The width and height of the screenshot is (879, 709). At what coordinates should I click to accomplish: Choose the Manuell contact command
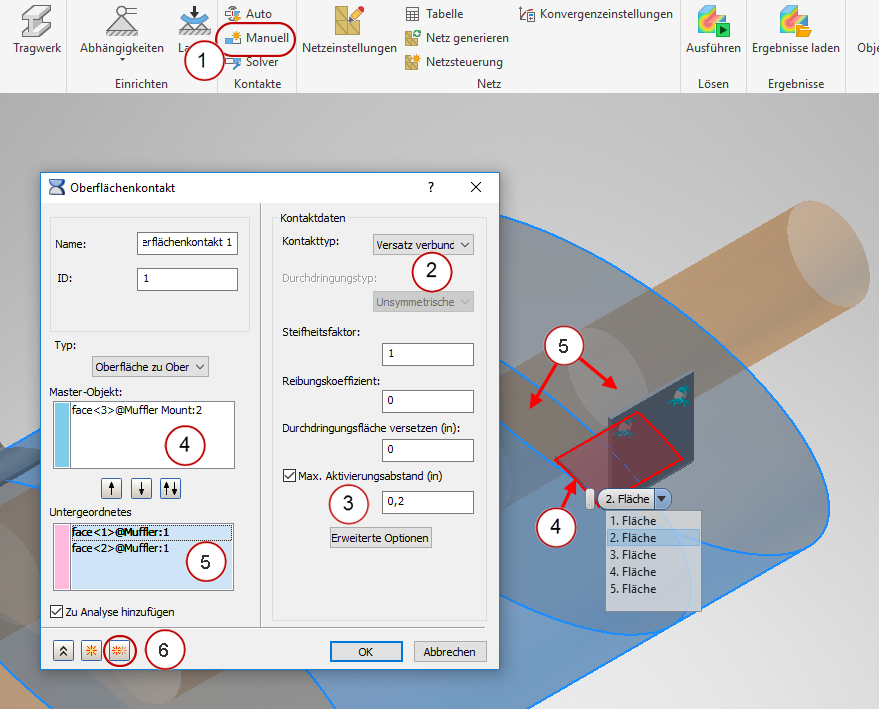[257, 38]
